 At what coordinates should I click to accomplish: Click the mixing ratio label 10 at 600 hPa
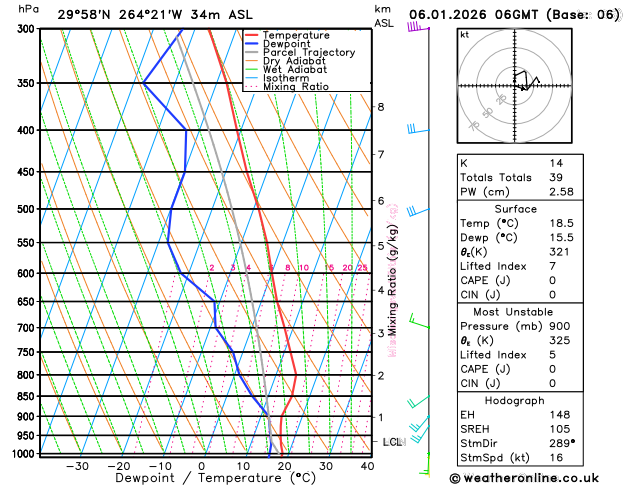coord(304,267)
